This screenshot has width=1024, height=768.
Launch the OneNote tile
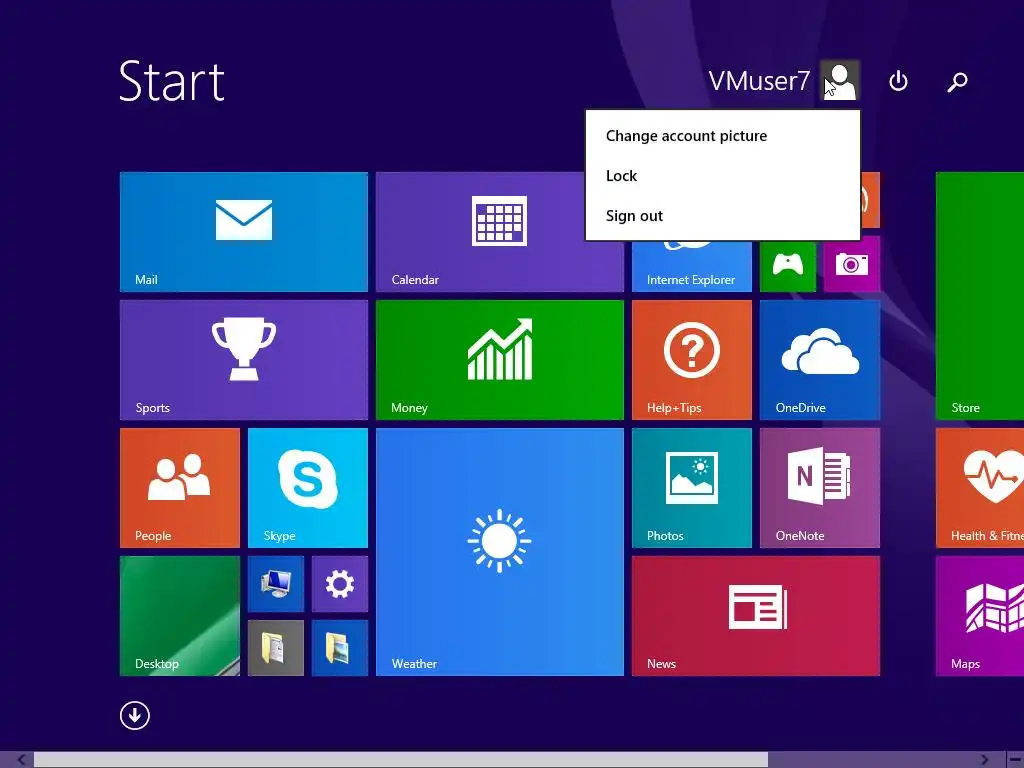[x=820, y=488]
